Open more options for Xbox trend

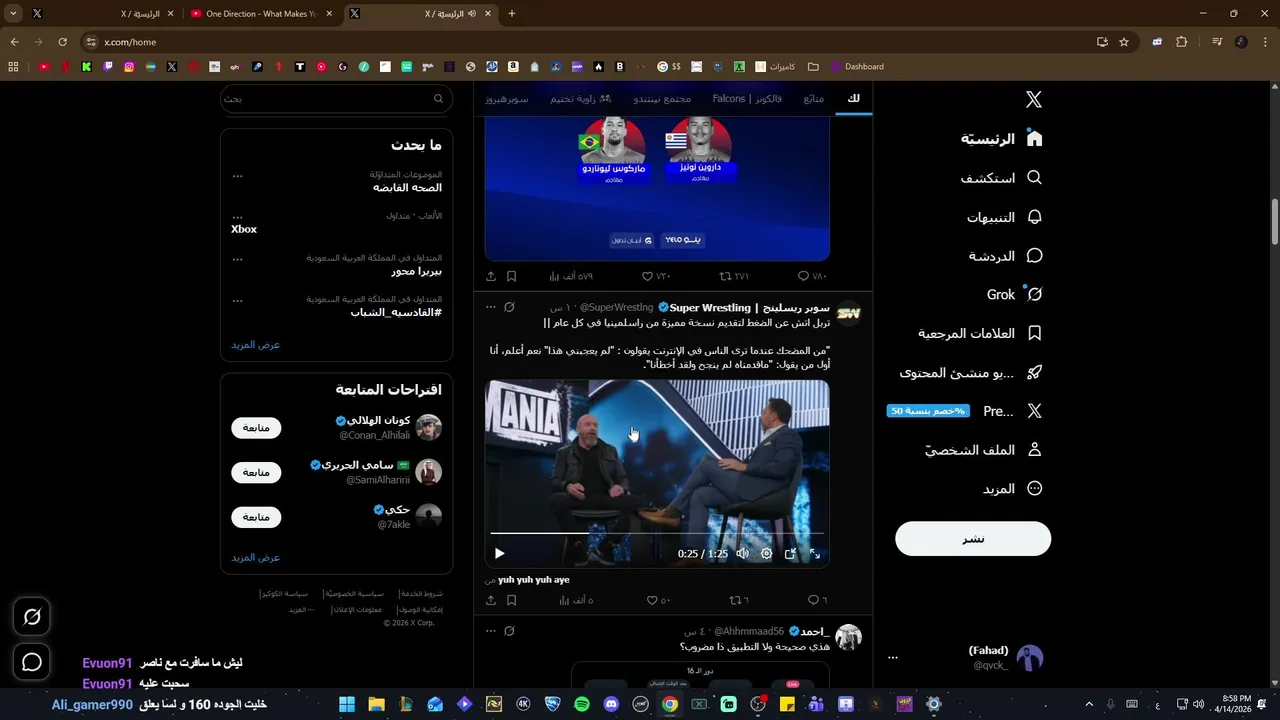click(237, 216)
